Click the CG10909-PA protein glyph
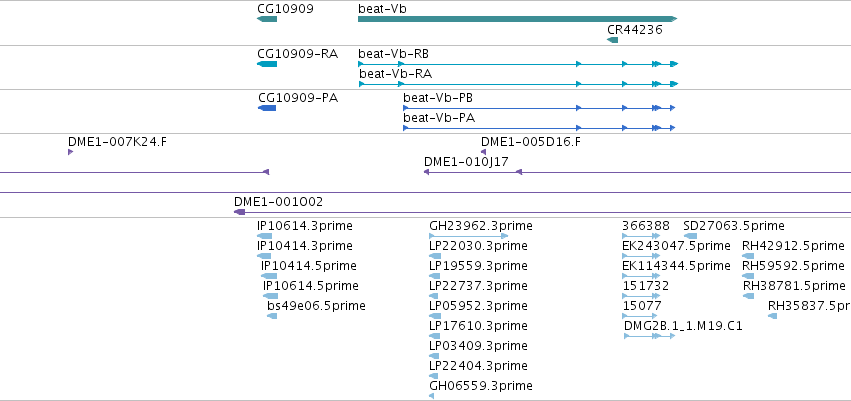The height and width of the screenshot is (401, 851). point(267,108)
